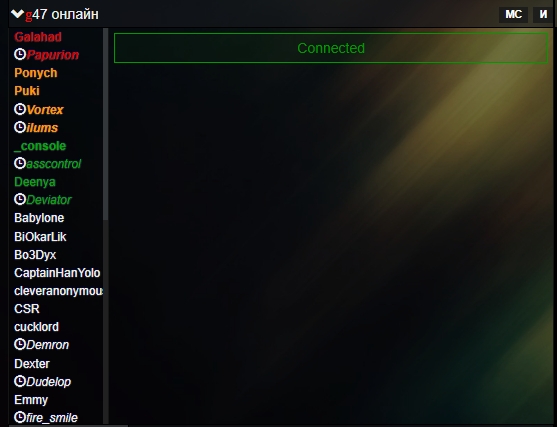Screen dimensions: 557x427
Task: Click the clock icon beside Demron
Action: (20, 344)
